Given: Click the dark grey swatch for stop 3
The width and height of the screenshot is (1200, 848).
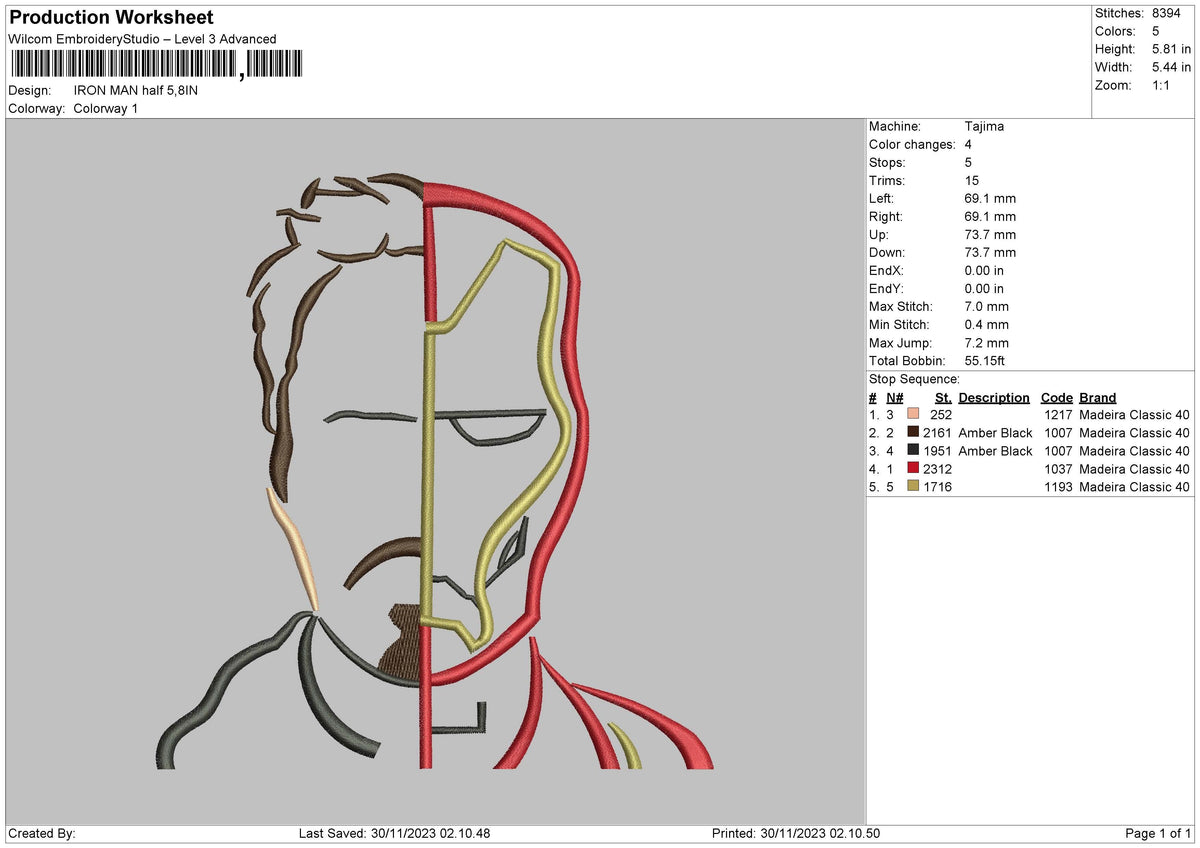Looking at the screenshot, I should [913, 450].
